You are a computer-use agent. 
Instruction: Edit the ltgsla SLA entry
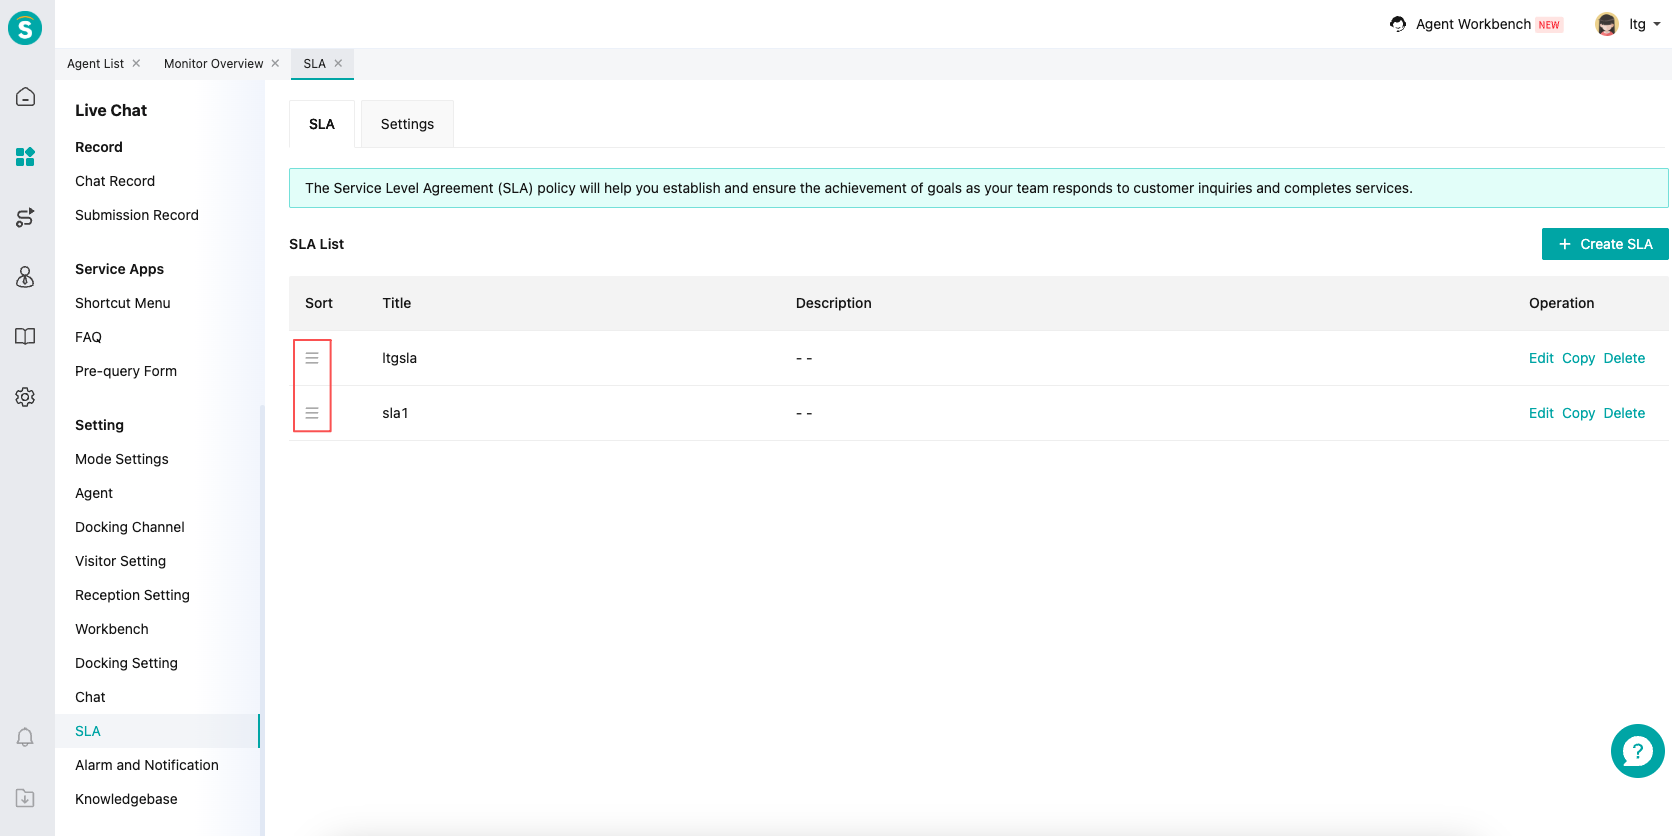click(1540, 358)
